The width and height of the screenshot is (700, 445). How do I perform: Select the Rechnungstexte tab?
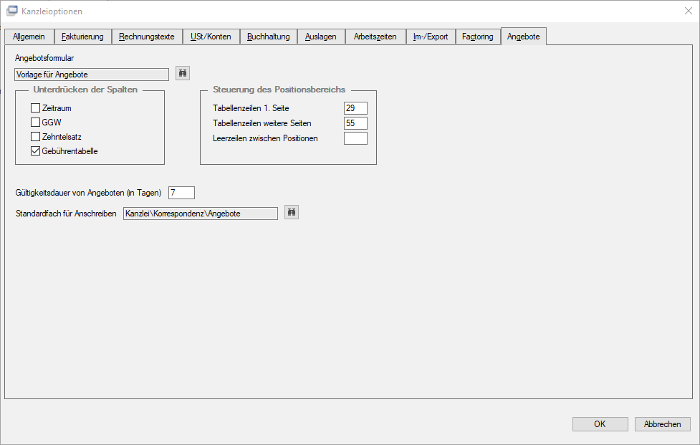point(147,37)
